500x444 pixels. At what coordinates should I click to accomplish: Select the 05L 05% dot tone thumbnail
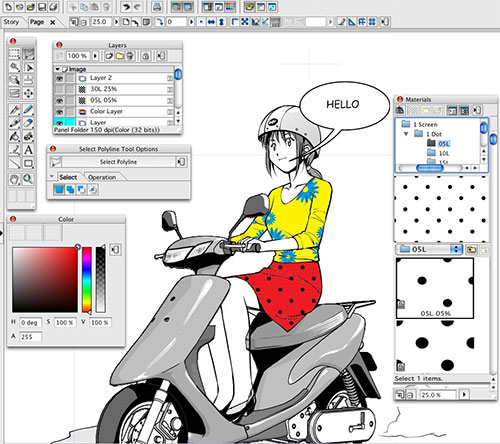point(435,288)
